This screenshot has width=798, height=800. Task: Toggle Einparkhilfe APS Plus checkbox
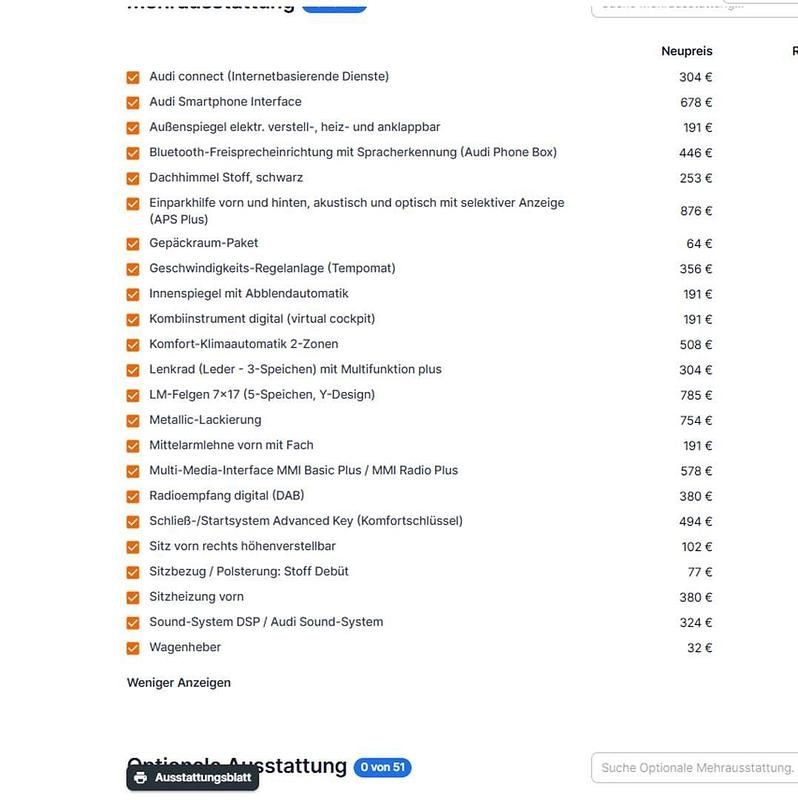(133, 203)
